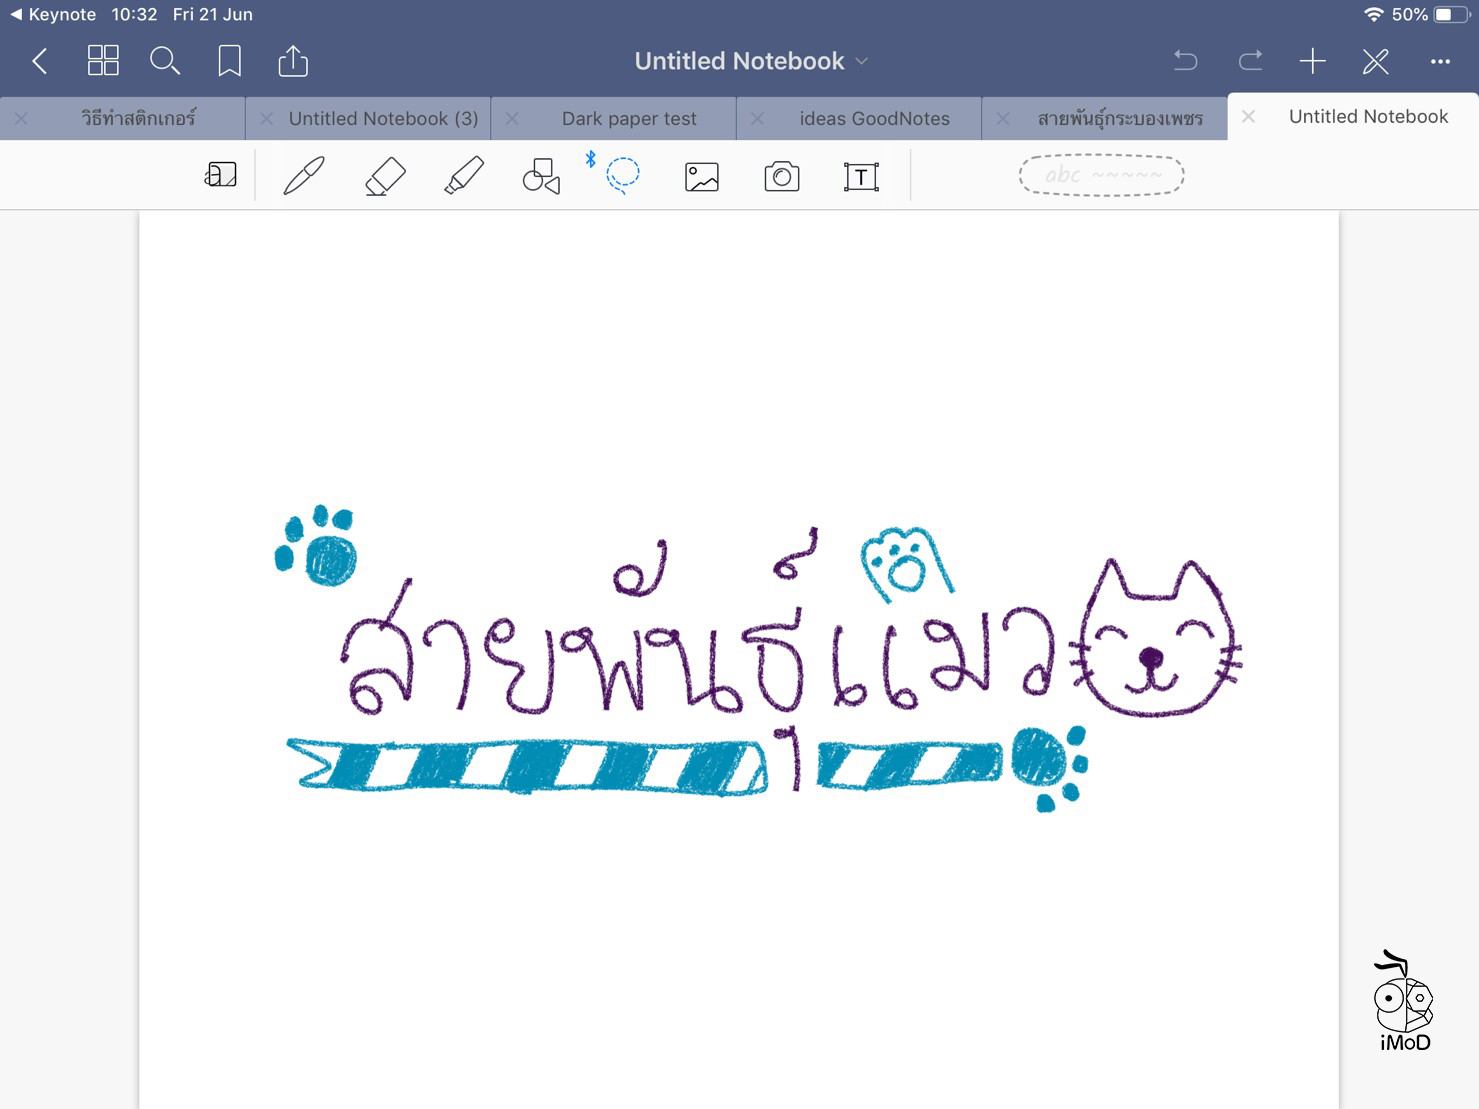Return to Keynote via the status bar
1479x1109 pixels.
coord(53,14)
